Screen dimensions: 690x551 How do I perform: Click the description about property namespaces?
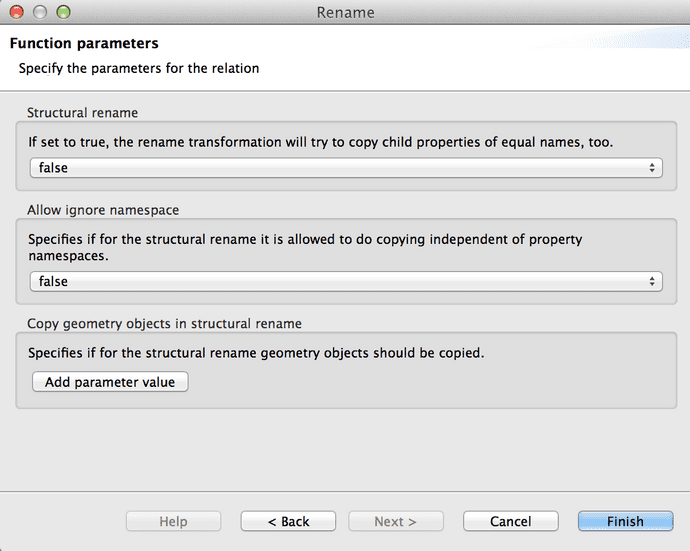coord(305,247)
